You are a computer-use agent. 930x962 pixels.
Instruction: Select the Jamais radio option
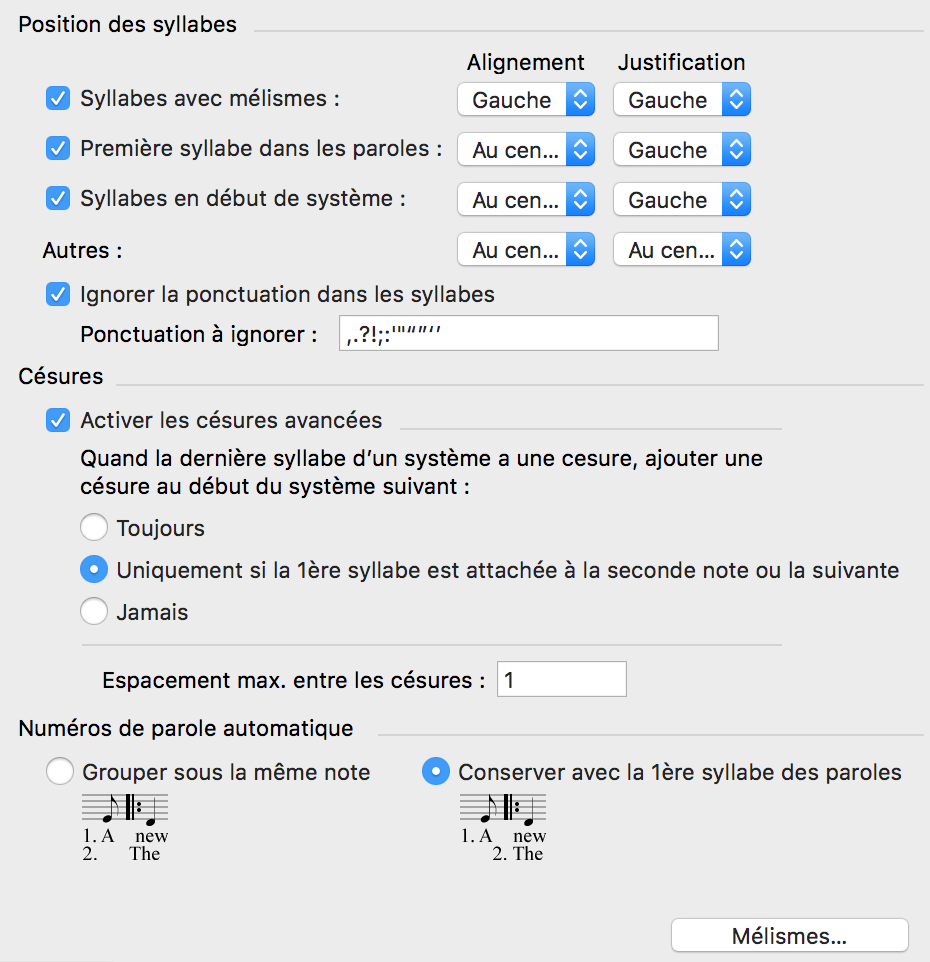pos(94,612)
